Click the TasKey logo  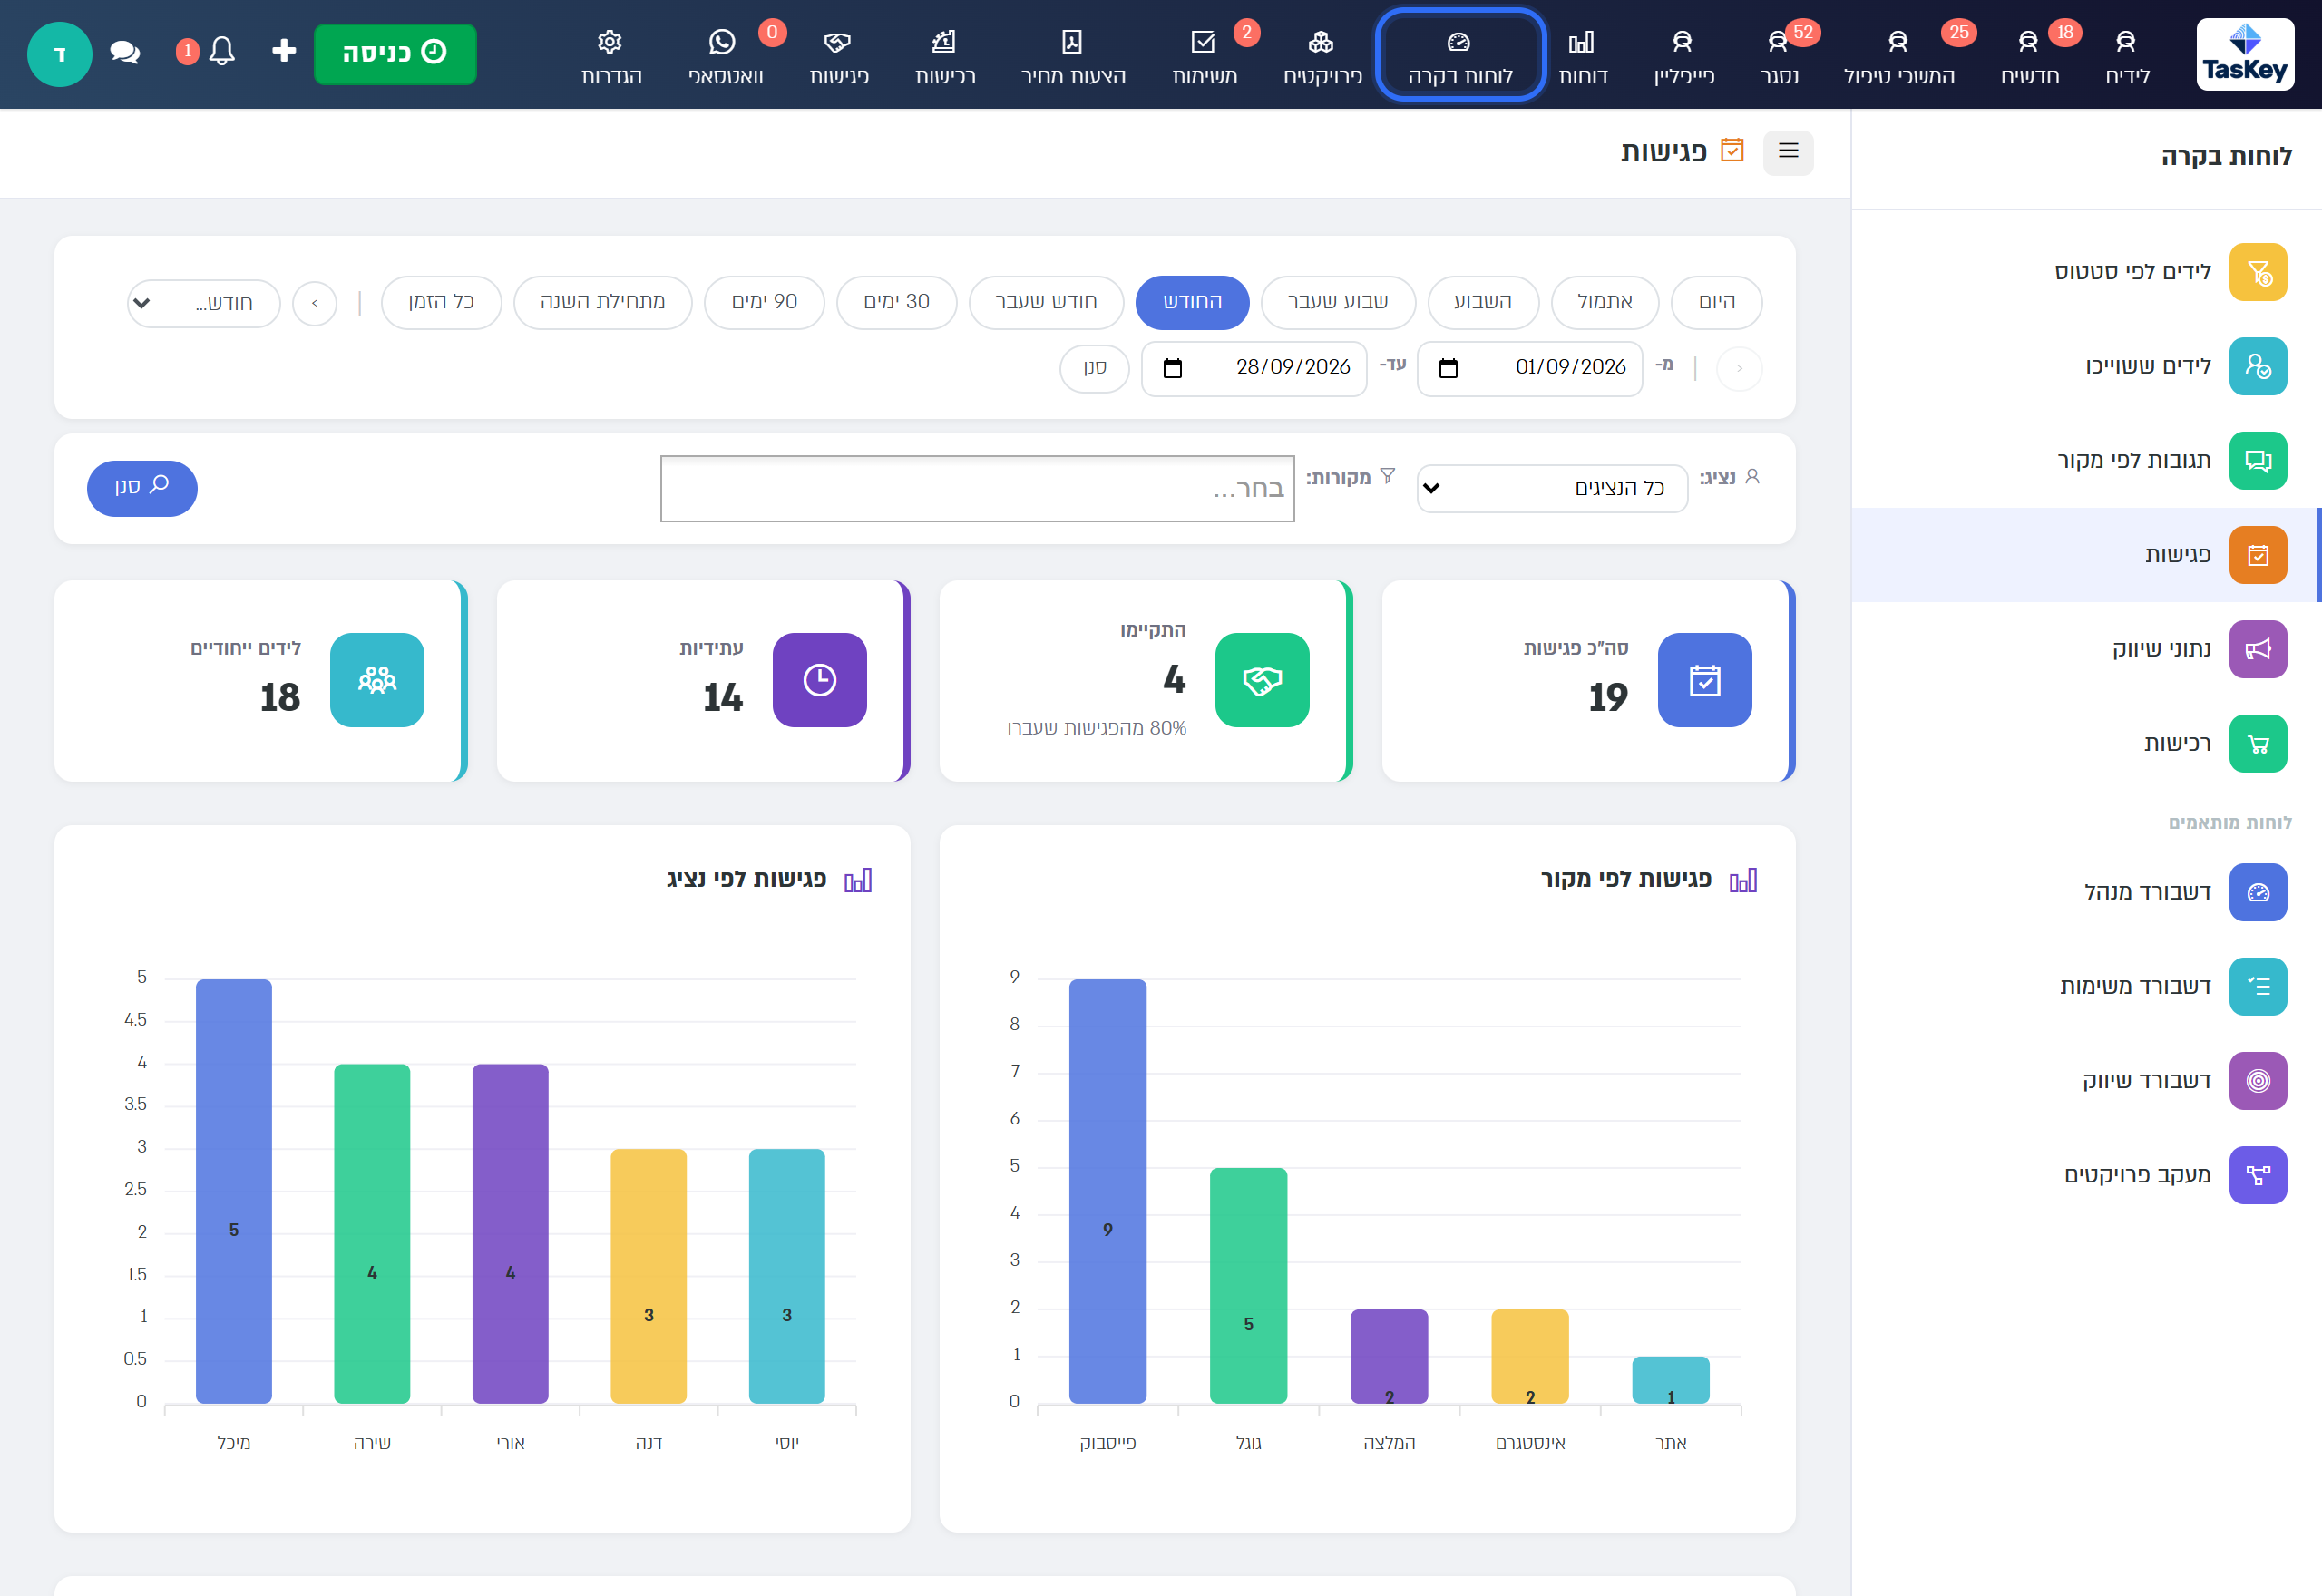click(x=2246, y=54)
